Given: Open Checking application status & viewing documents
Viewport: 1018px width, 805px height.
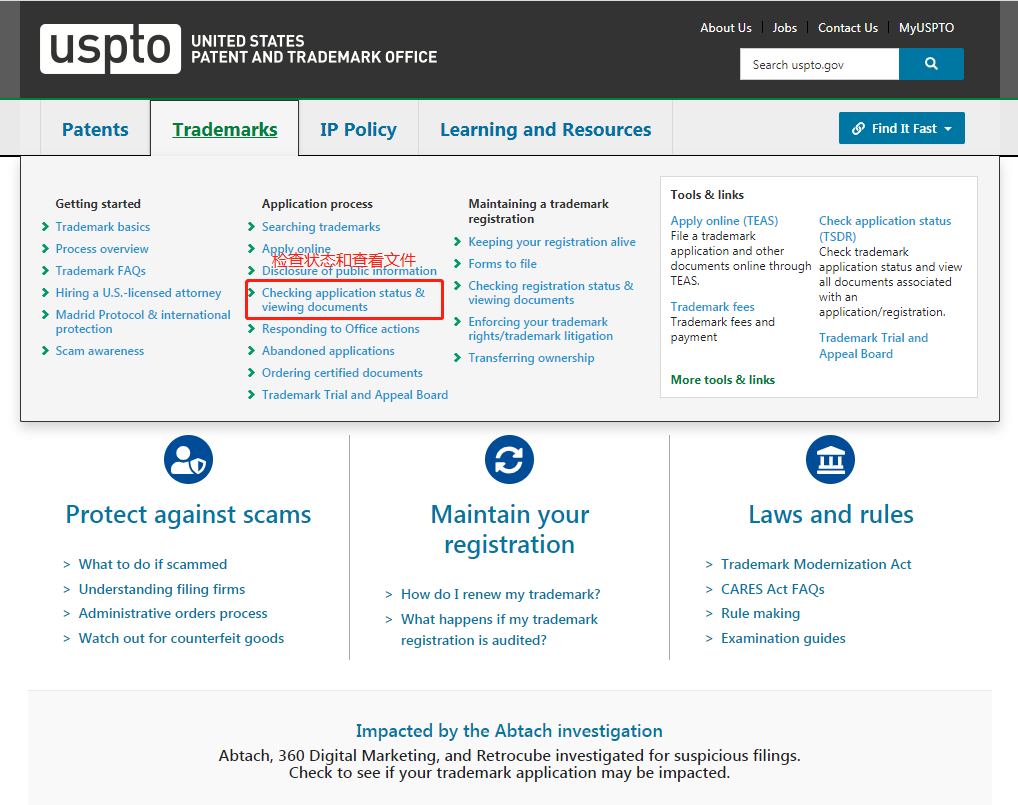Looking at the screenshot, I should click(343, 300).
